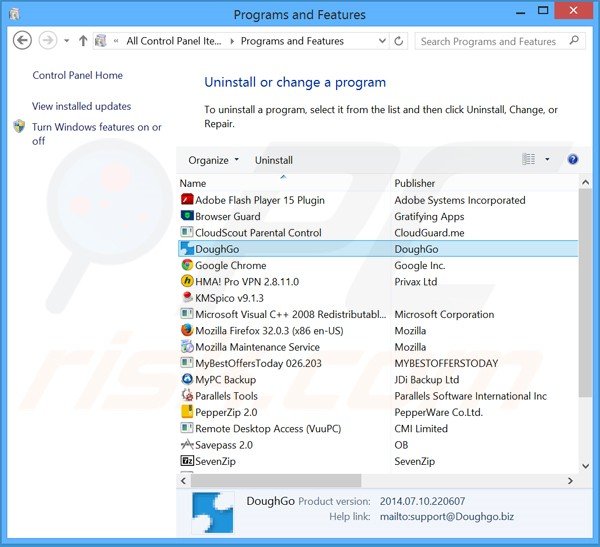Click the Google Chrome icon
The width and height of the screenshot is (600, 547).
(x=187, y=265)
